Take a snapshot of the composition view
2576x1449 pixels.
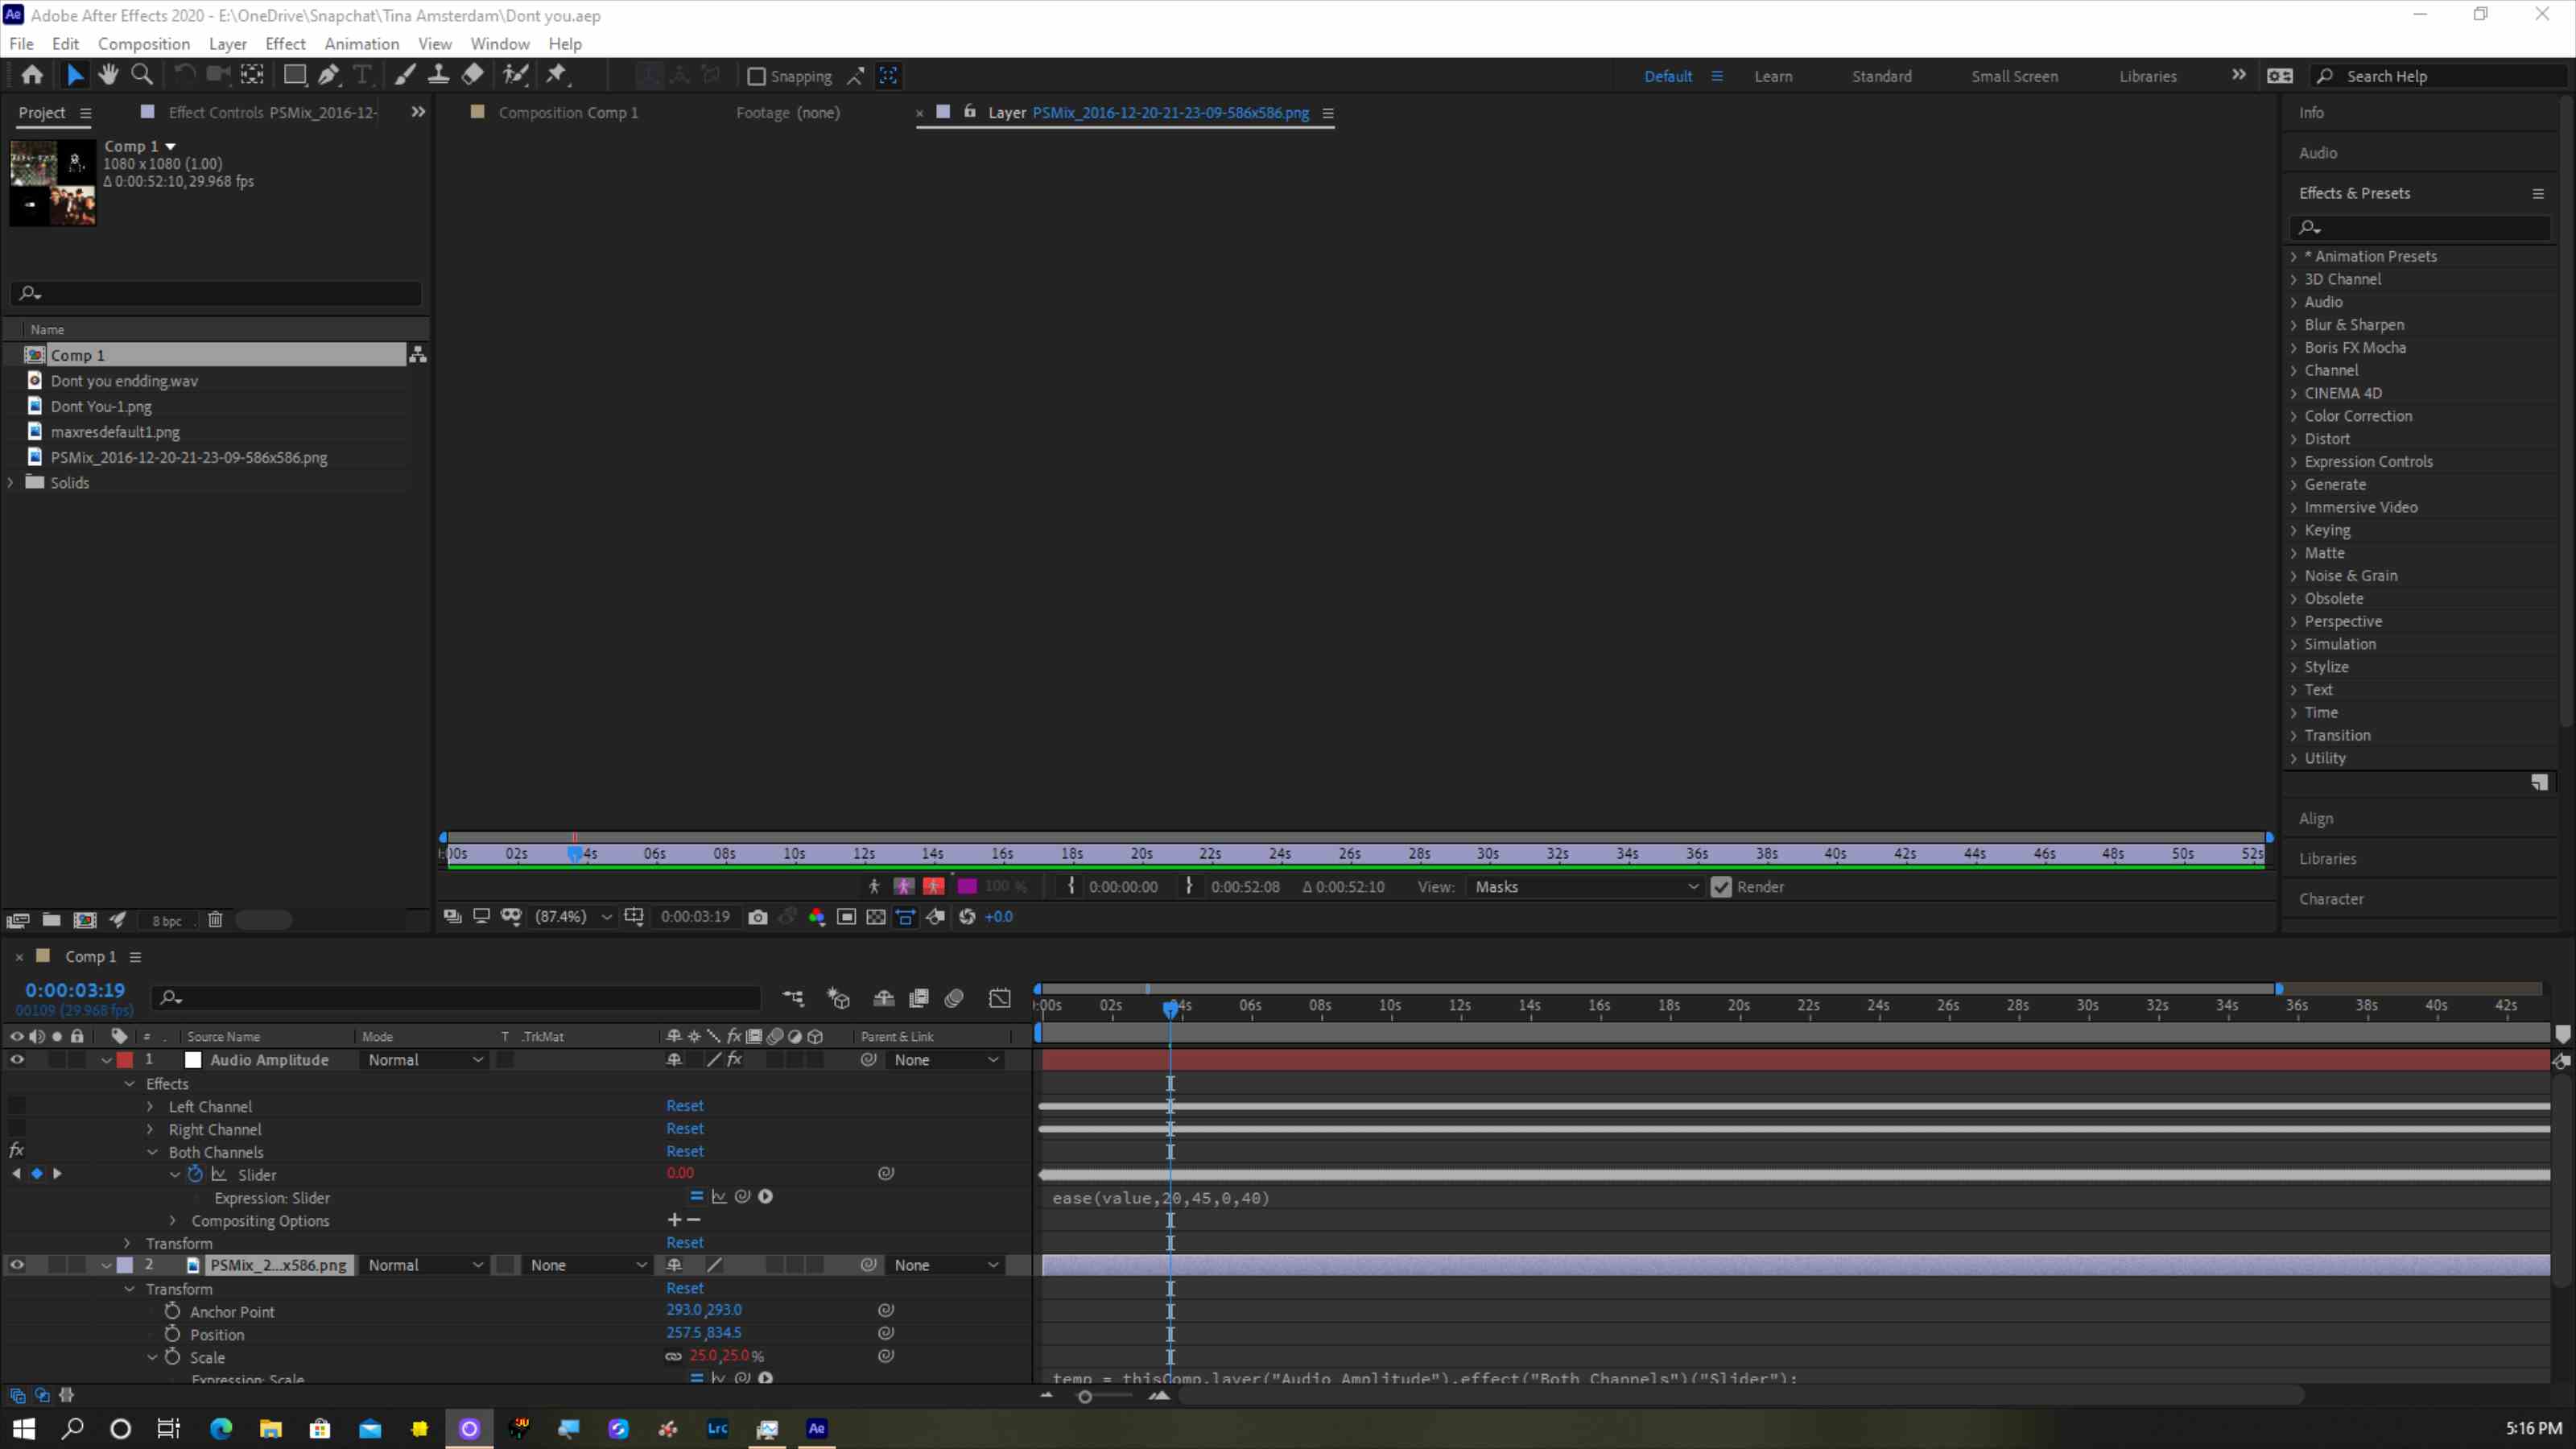click(758, 917)
